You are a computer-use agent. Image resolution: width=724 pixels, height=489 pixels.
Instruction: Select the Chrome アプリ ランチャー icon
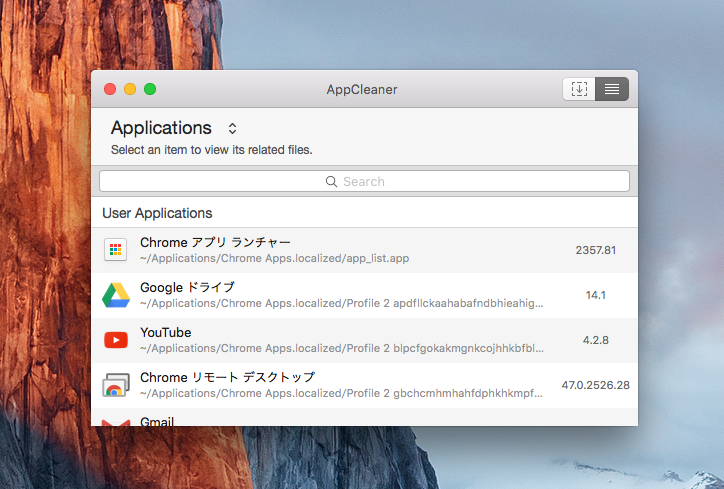pos(115,250)
